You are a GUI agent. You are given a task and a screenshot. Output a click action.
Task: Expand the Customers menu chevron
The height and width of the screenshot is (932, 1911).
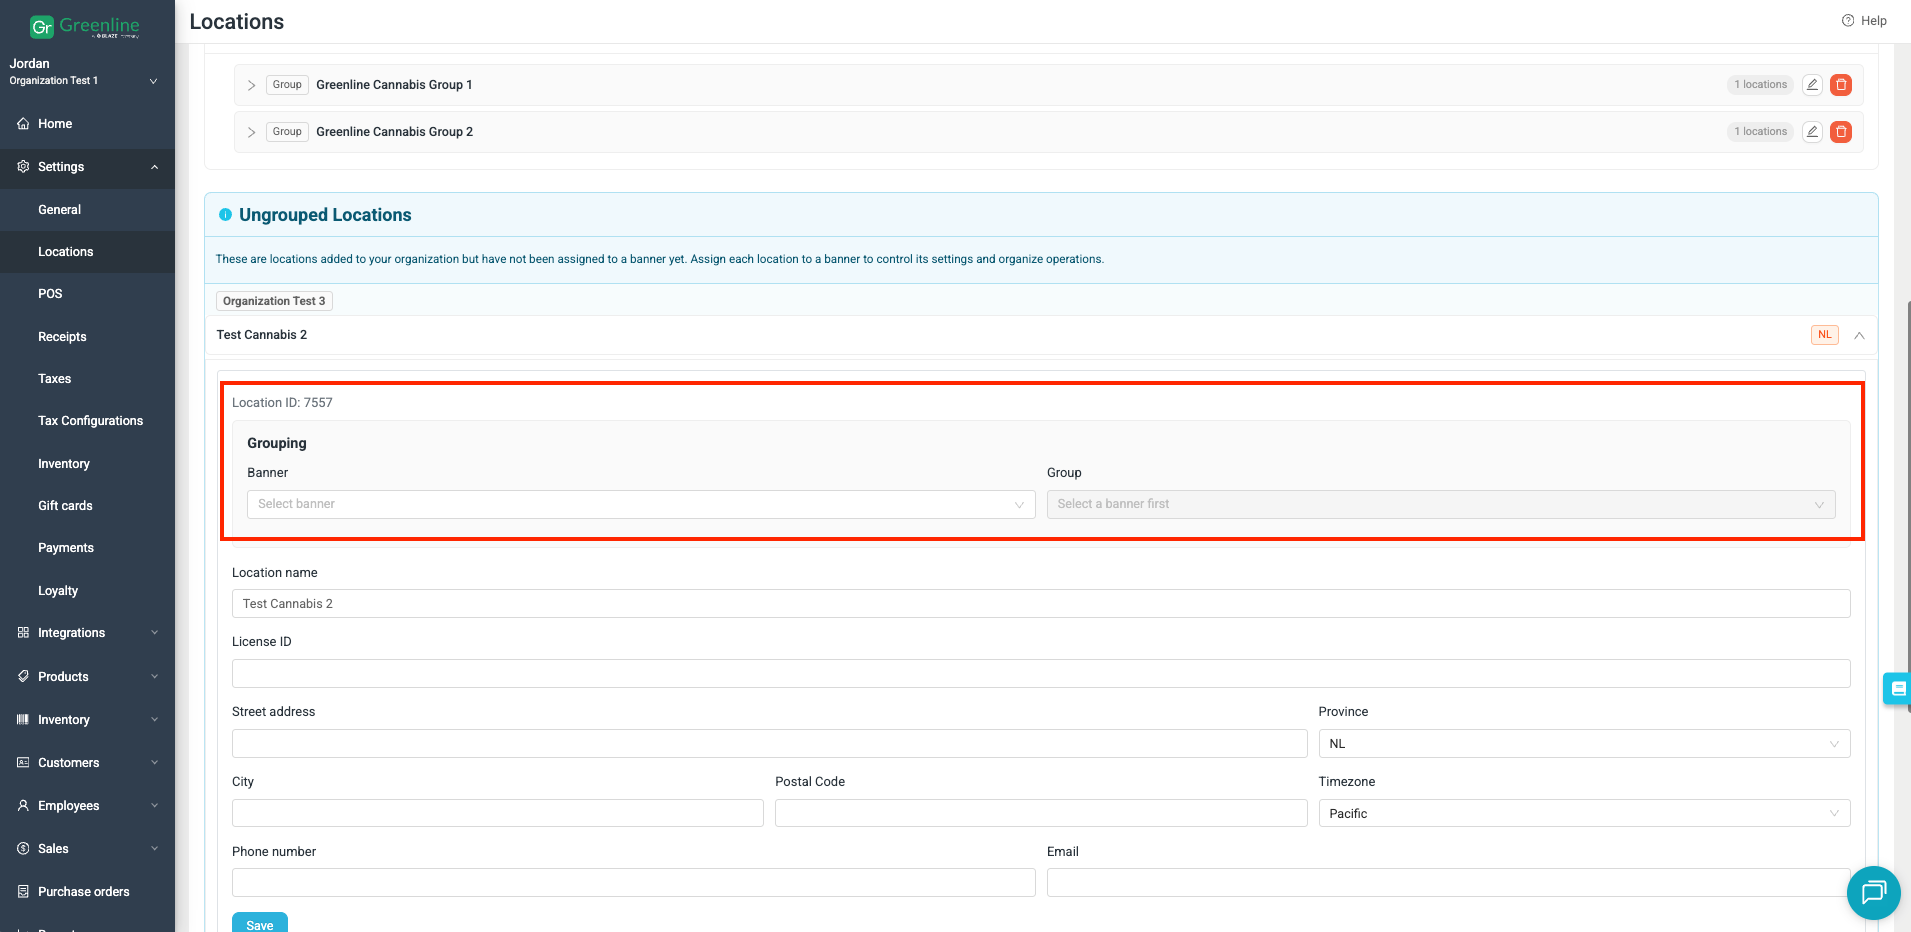point(154,763)
